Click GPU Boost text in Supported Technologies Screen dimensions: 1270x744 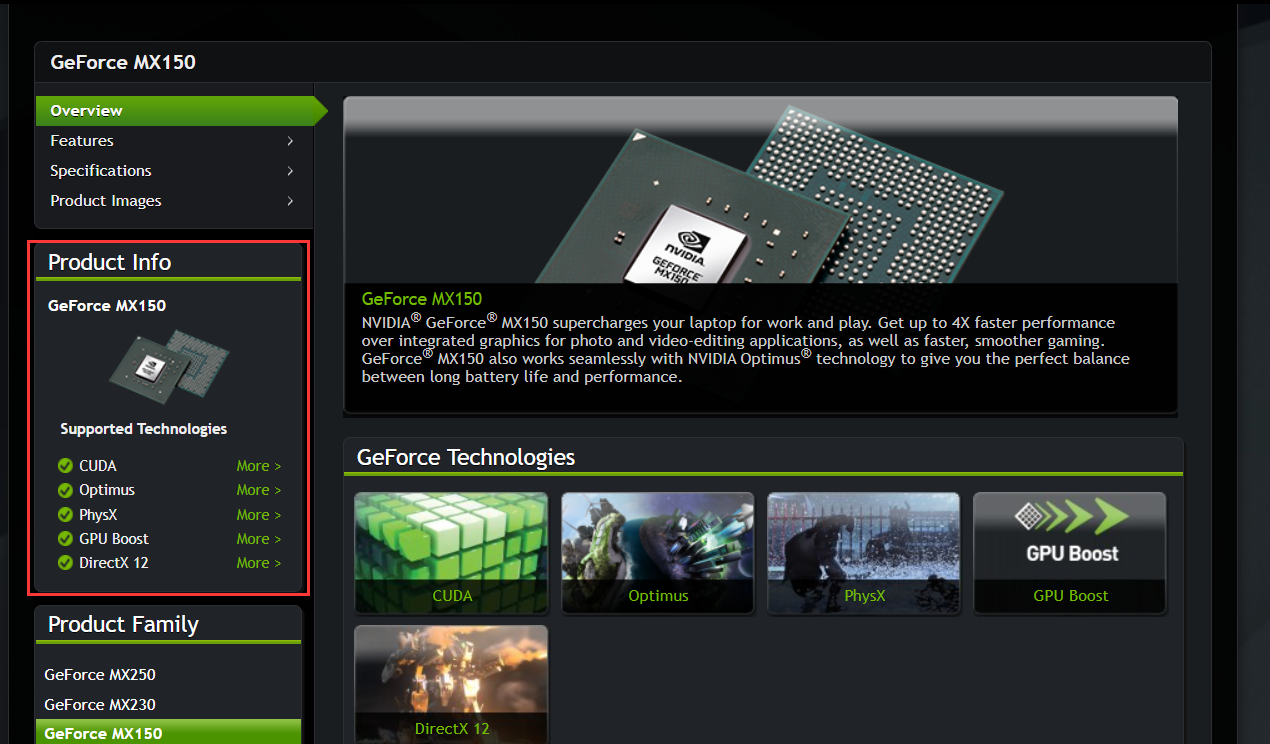pos(114,539)
